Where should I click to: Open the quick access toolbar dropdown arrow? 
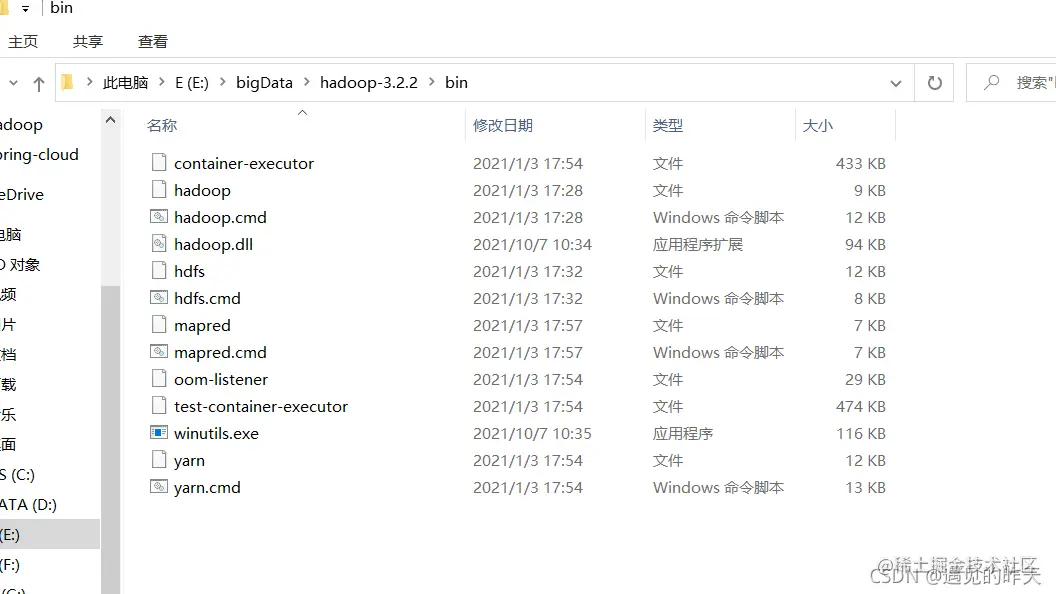click(x=26, y=9)
